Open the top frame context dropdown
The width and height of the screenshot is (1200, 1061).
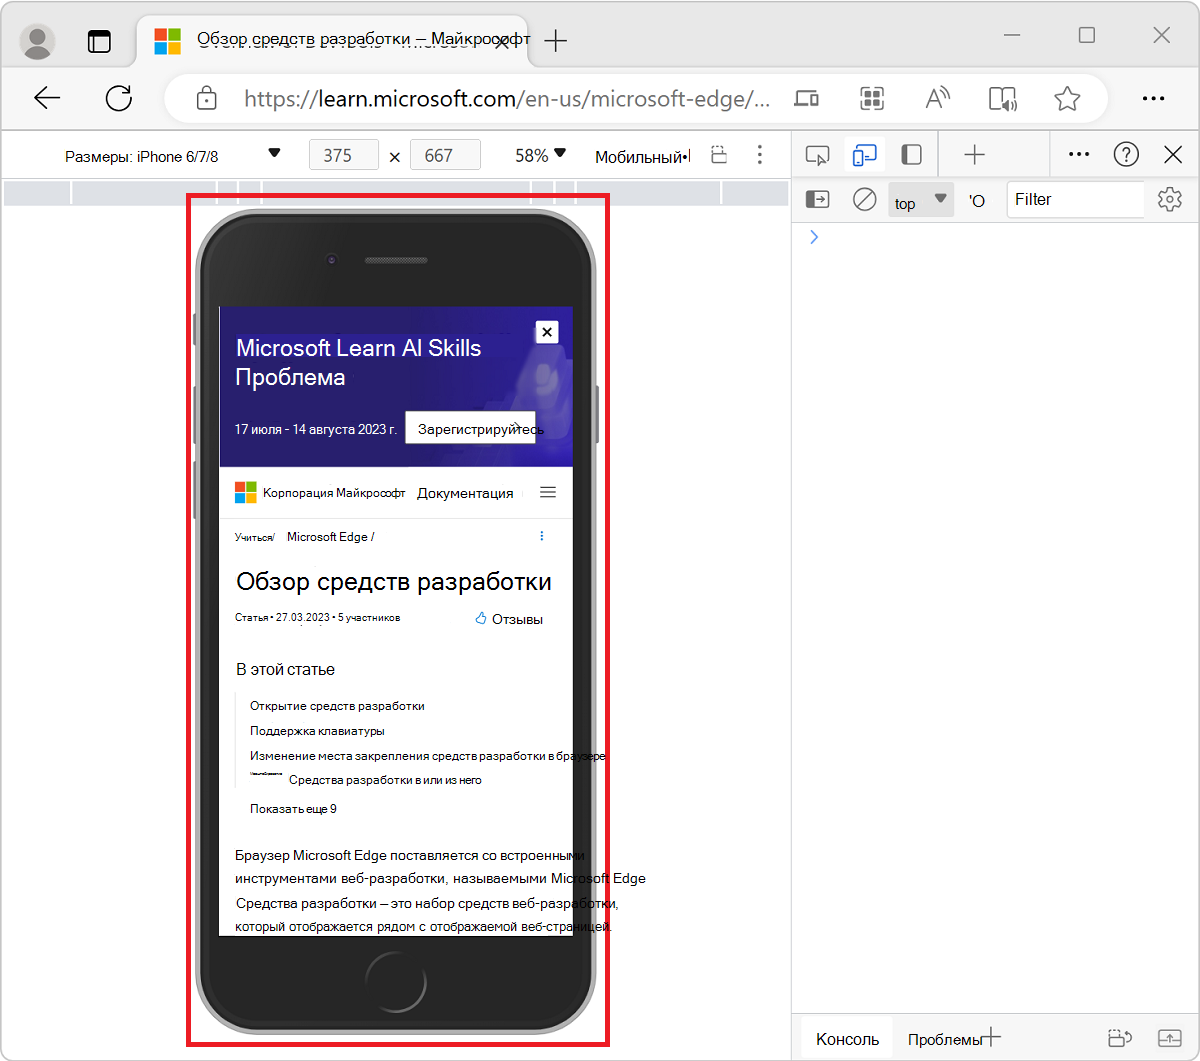tap(920, 200)
